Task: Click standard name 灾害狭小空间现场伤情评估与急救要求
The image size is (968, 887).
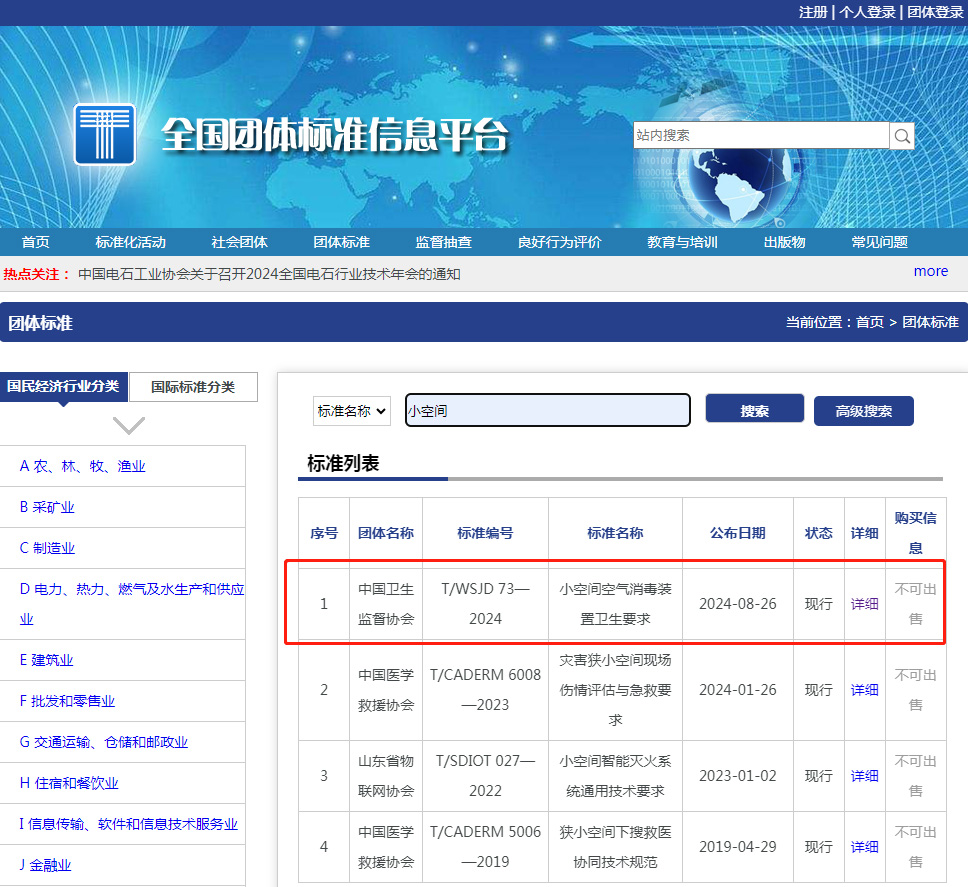Action: (615, 689)
